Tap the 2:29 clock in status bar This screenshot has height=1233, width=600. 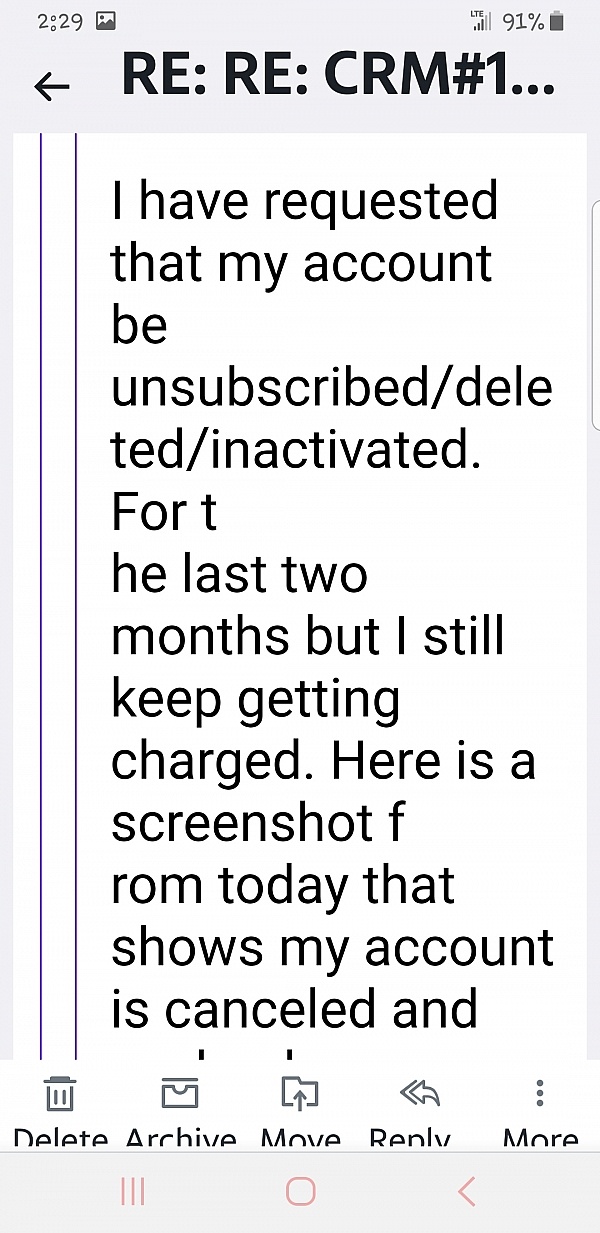59,21
